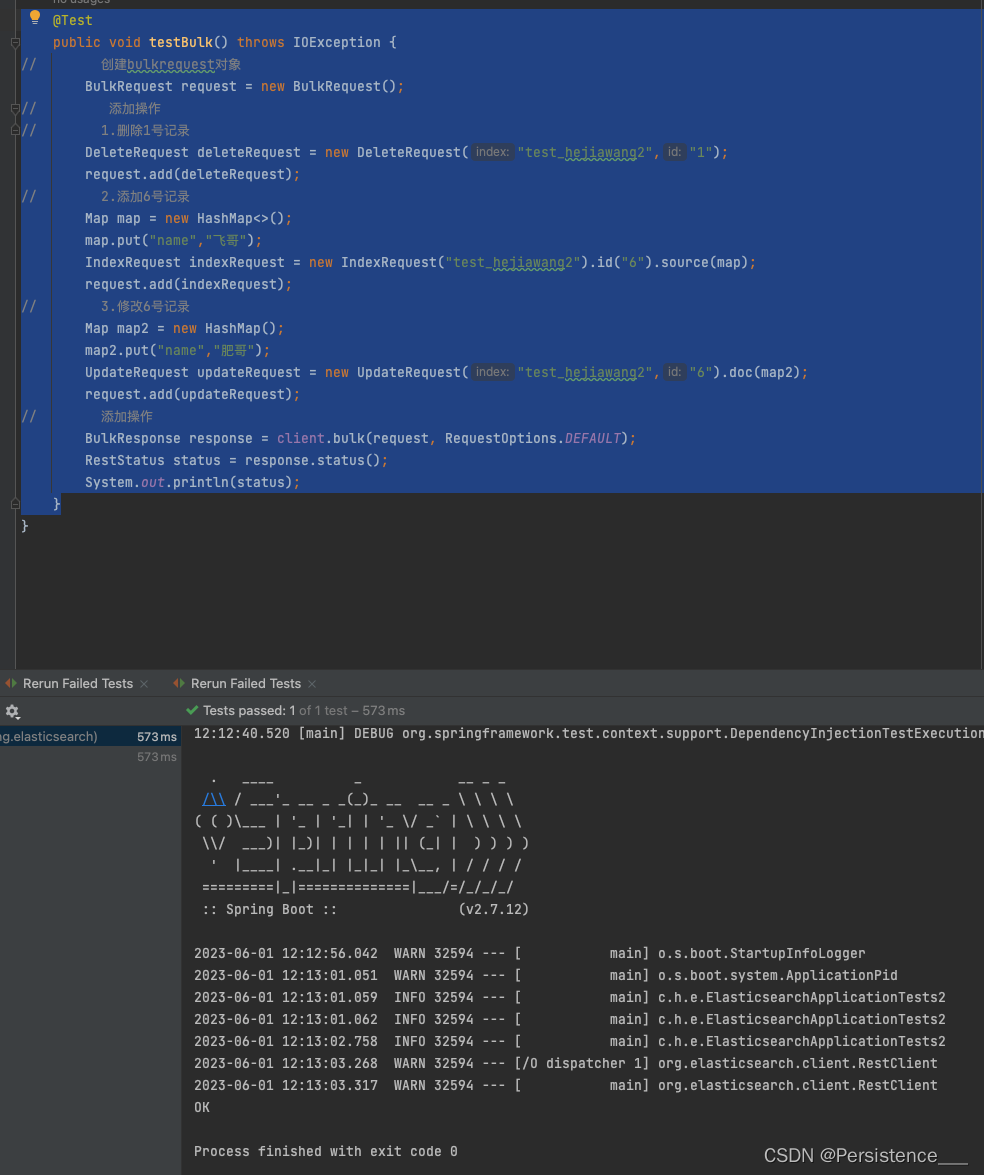The image size is (984, 1175).
Task: Click the 3.修改6号记录 comment
Action: click(x=145, y=306)
